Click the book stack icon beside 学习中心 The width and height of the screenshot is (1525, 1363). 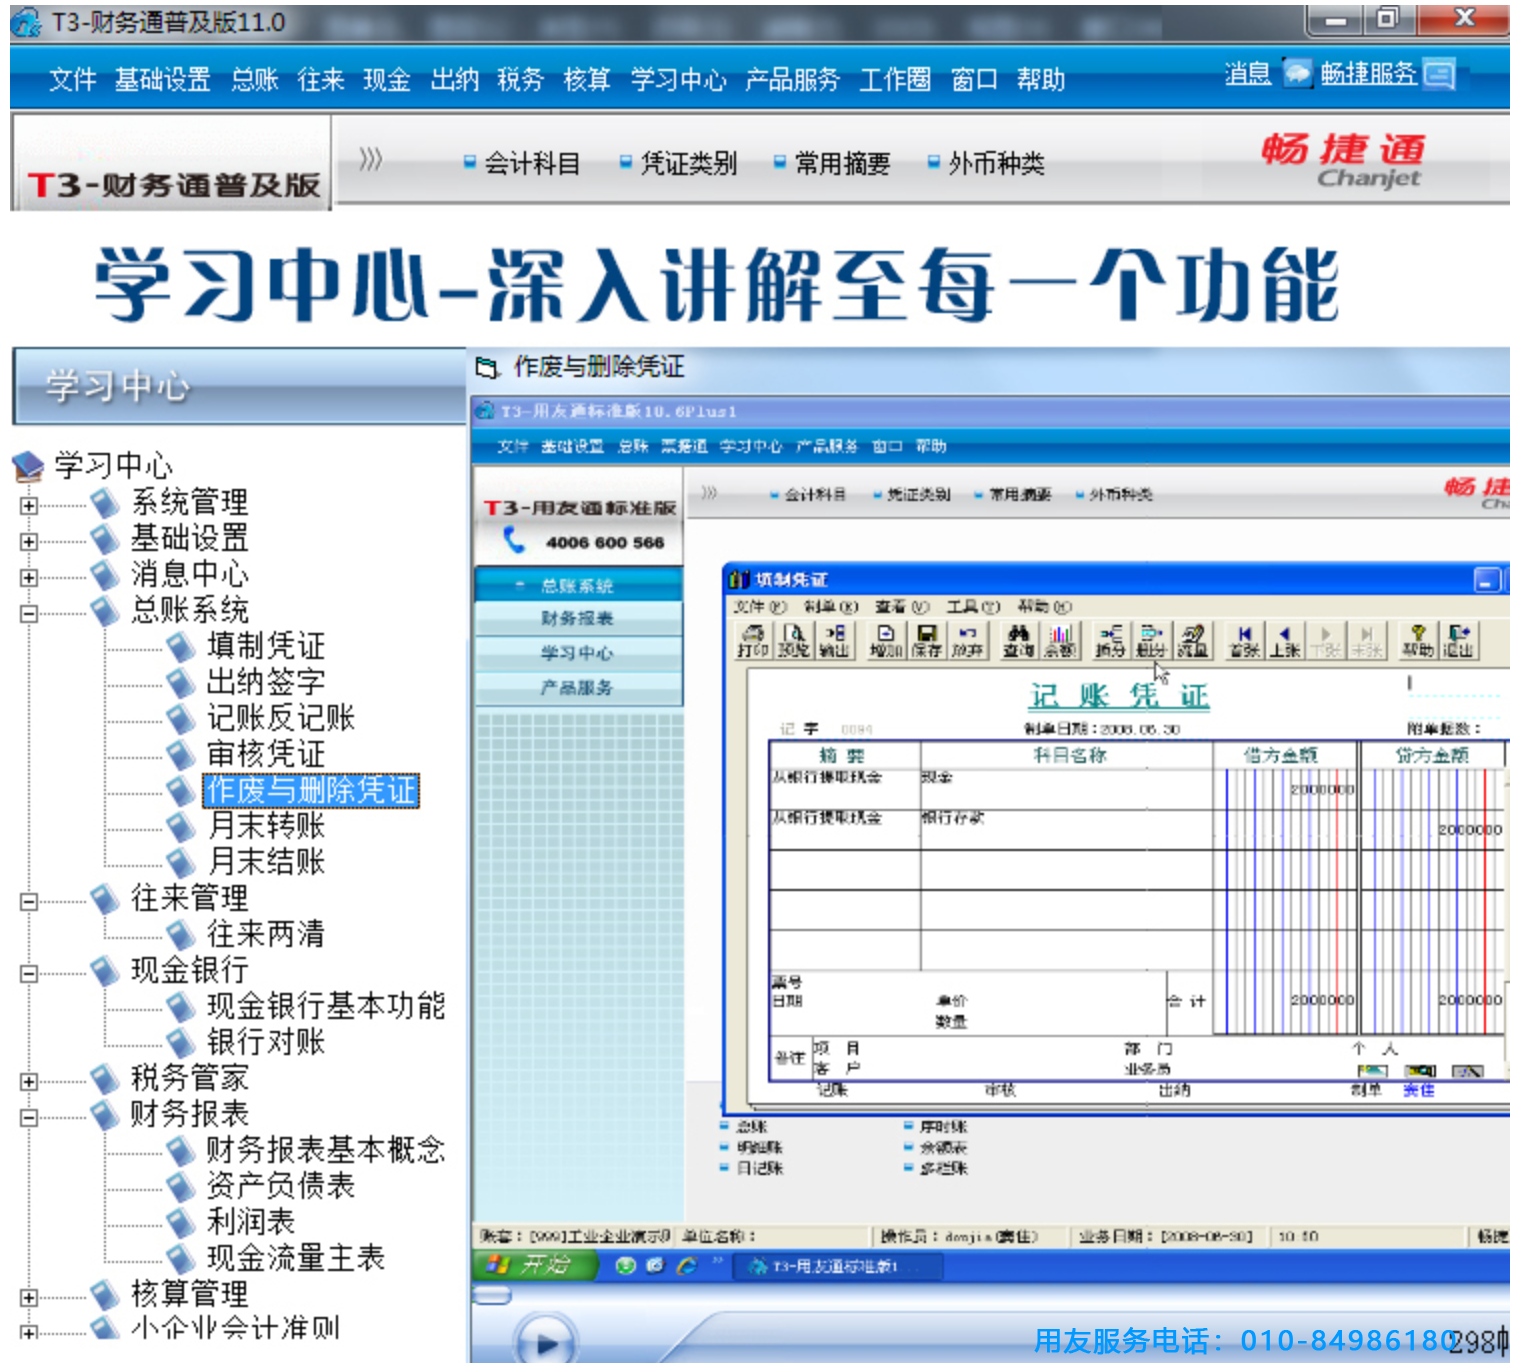coord(28,466)
